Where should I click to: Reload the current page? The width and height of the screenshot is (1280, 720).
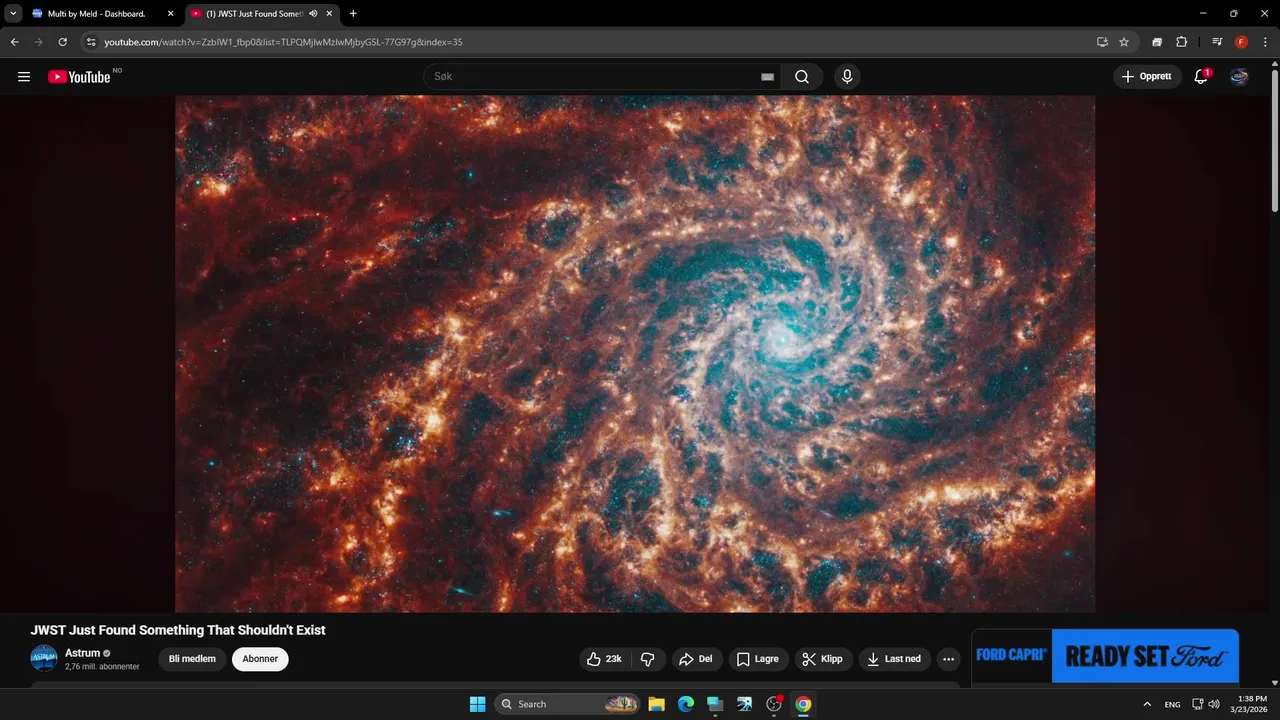pyautogui.click(x=63, y=42)
